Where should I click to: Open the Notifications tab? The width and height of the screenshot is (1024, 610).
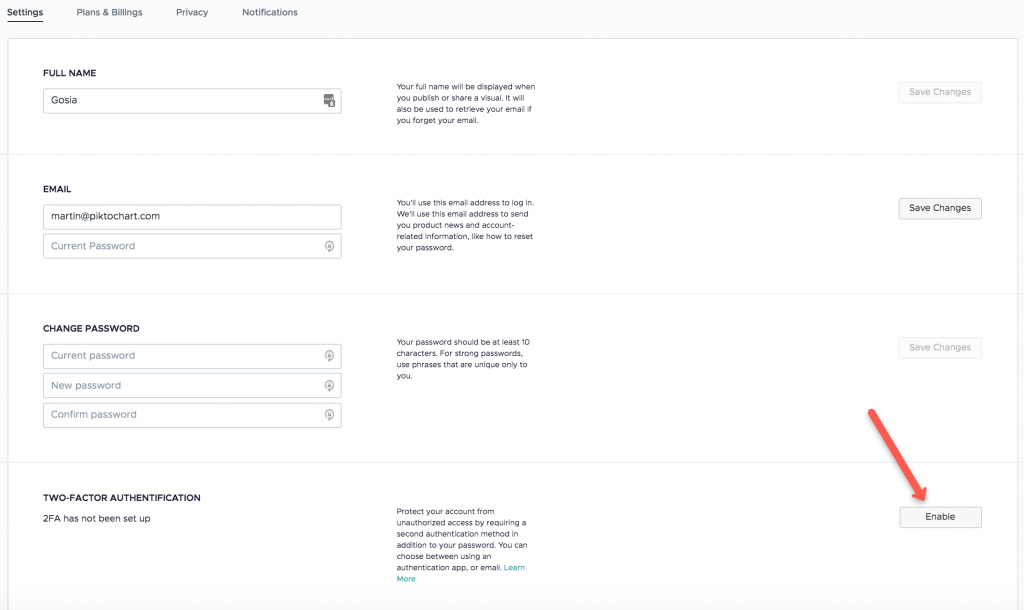270,12
